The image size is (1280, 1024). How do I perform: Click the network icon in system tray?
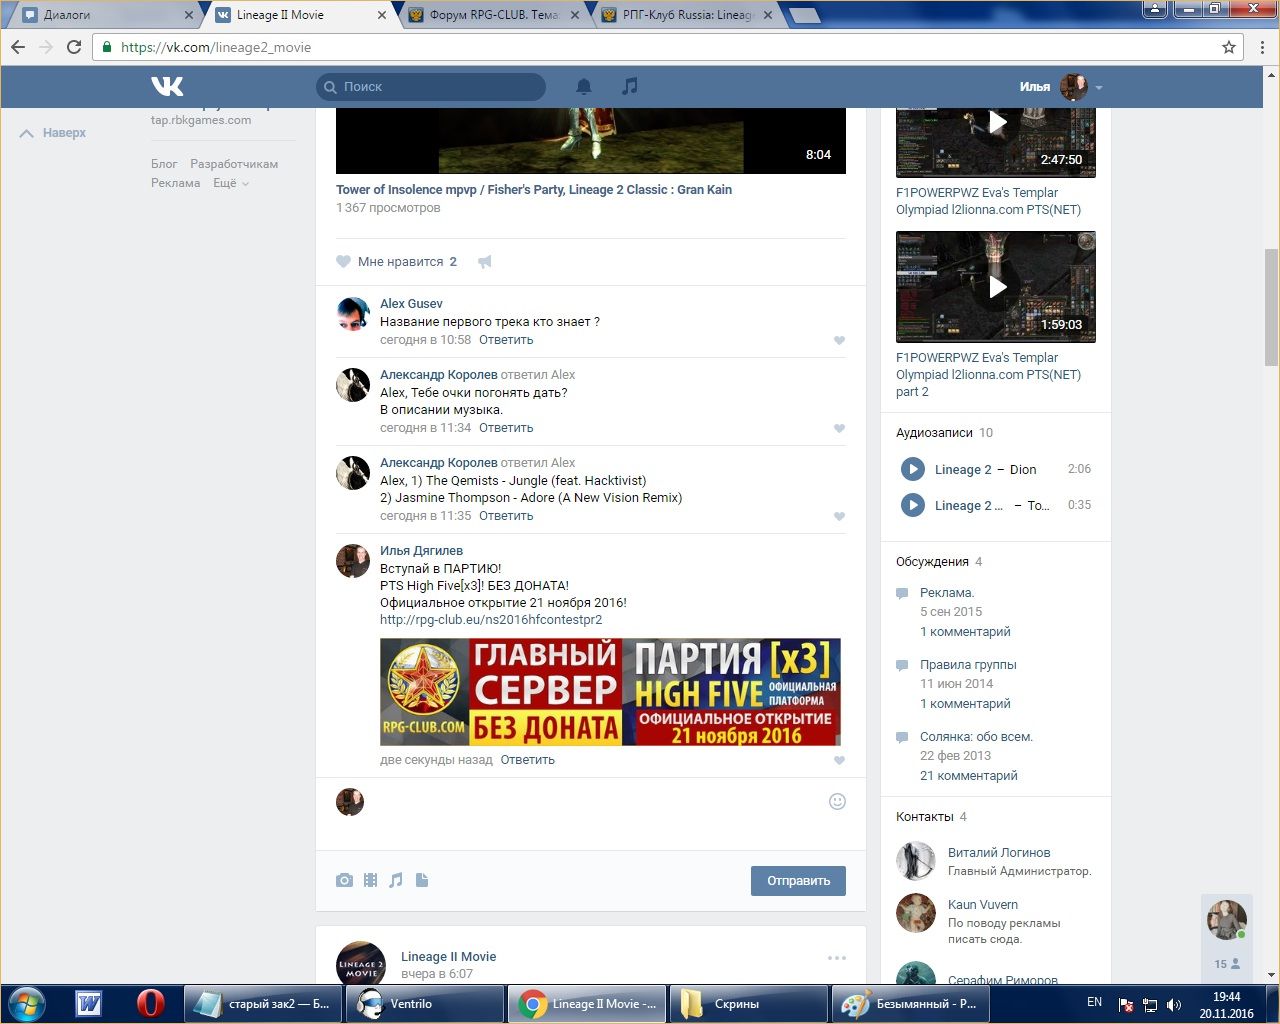tap(1150, 1004)
